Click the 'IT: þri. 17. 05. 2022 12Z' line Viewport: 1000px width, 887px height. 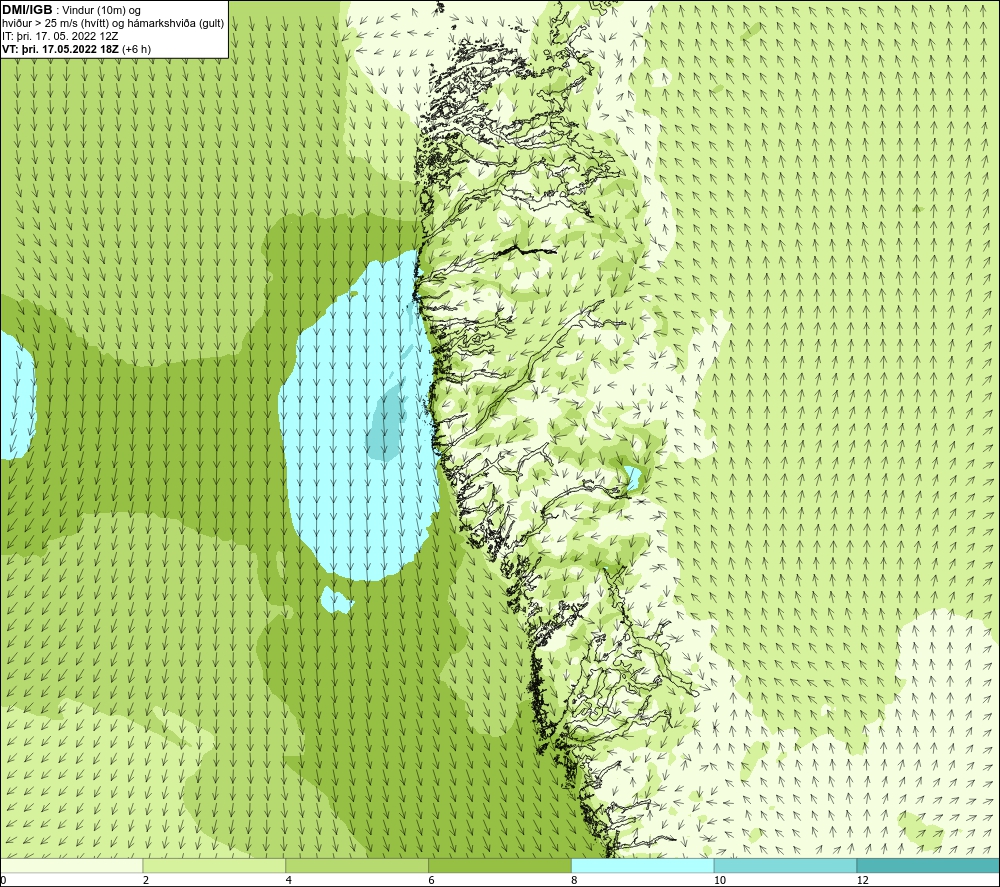click(x=60, y=36)
